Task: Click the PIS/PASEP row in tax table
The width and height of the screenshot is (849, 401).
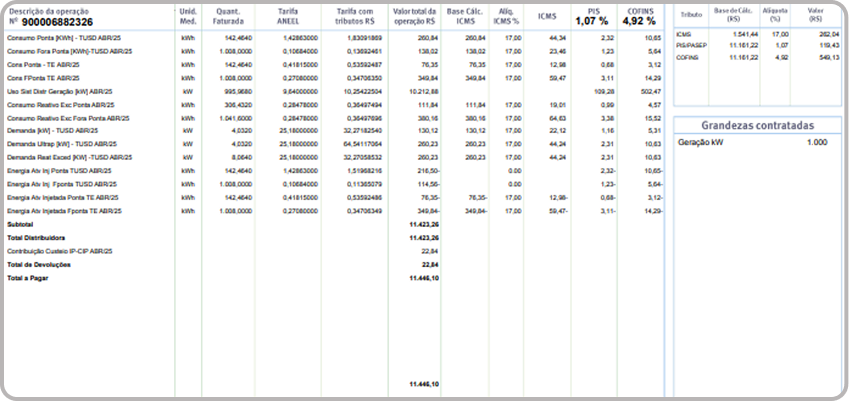Action: click(x=692, y=45)
